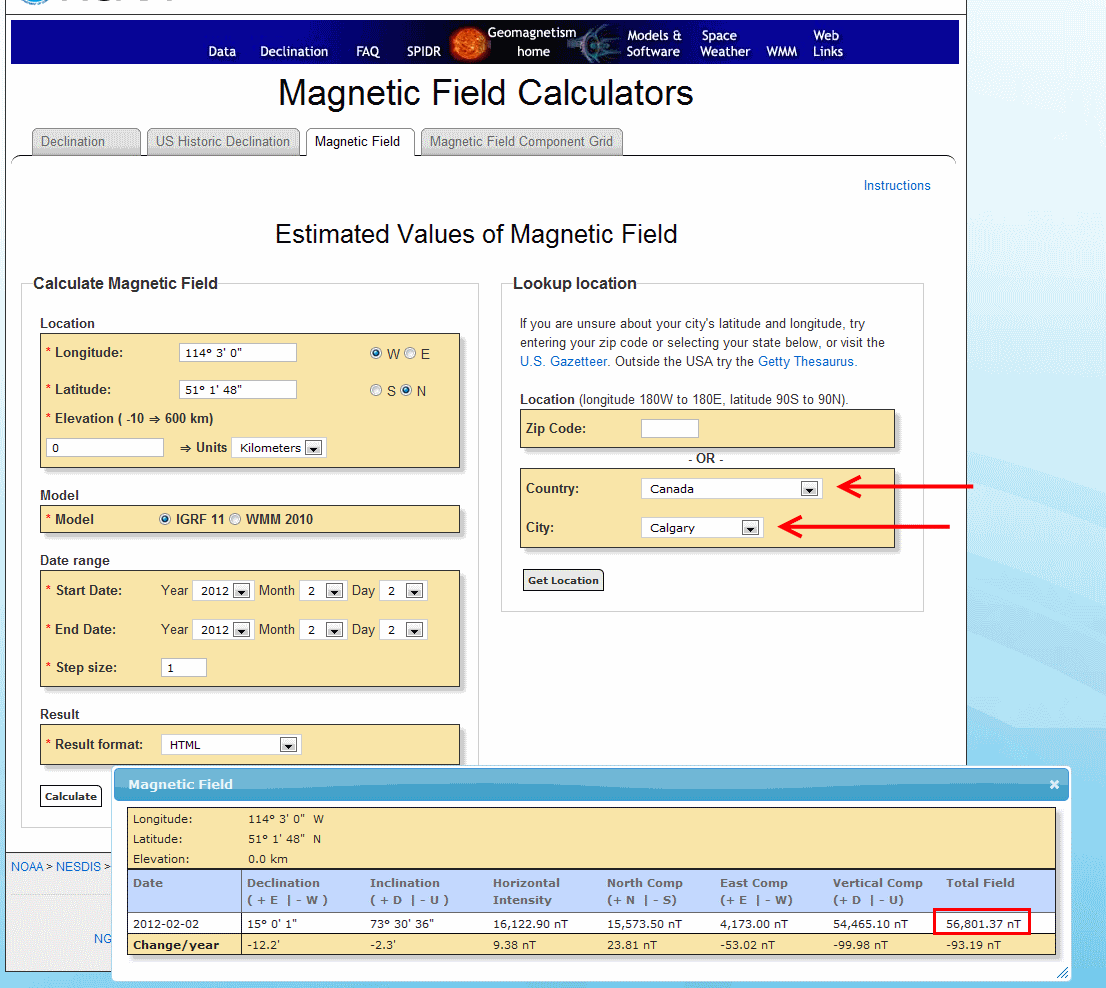Click the Latitude input field

[x=238, y=389]
